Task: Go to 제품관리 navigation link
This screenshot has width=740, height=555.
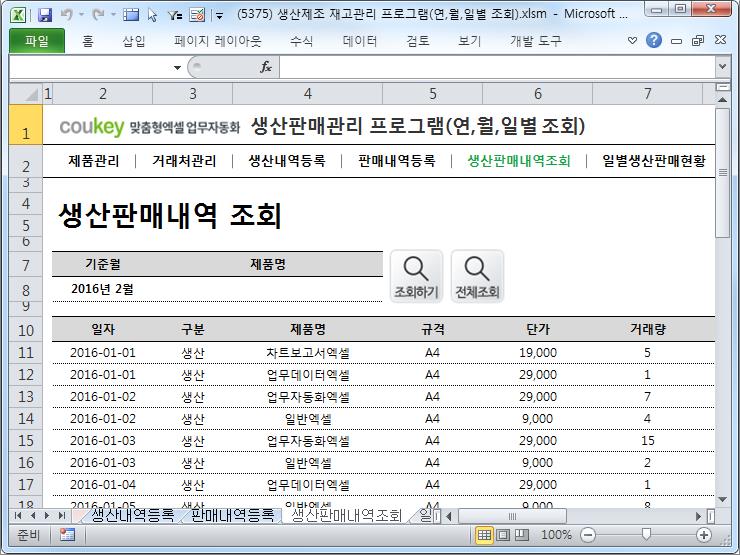Action: 93,161
